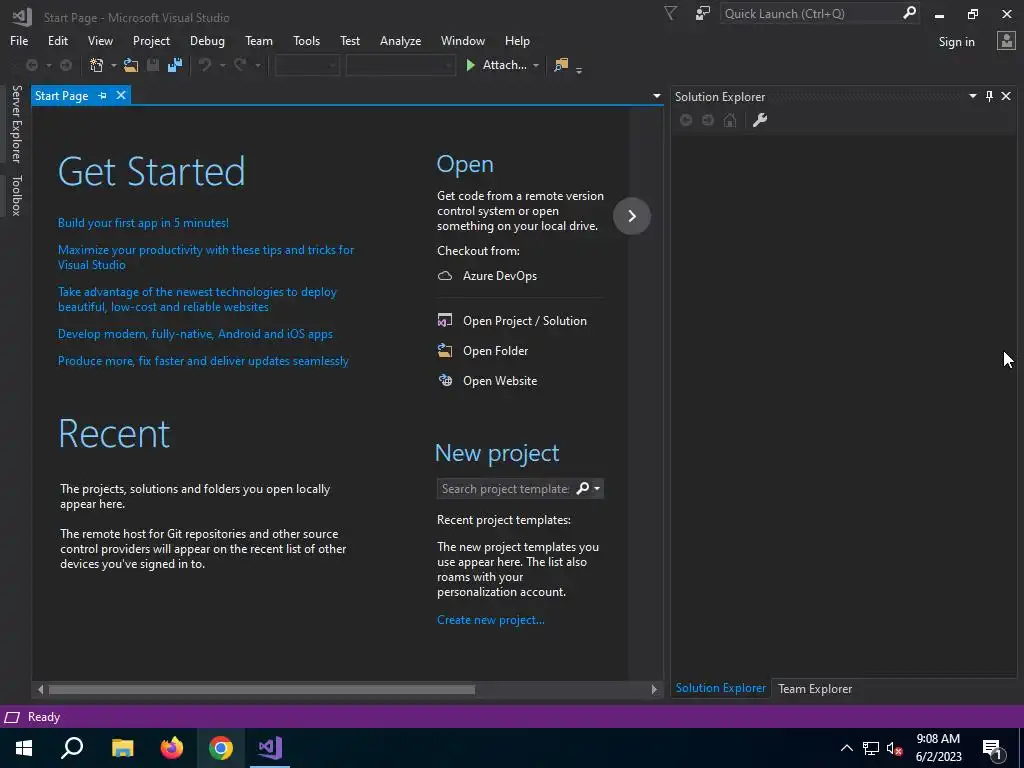
Task: Open the Undo history dropdown arrow
Action: point(222,65)
